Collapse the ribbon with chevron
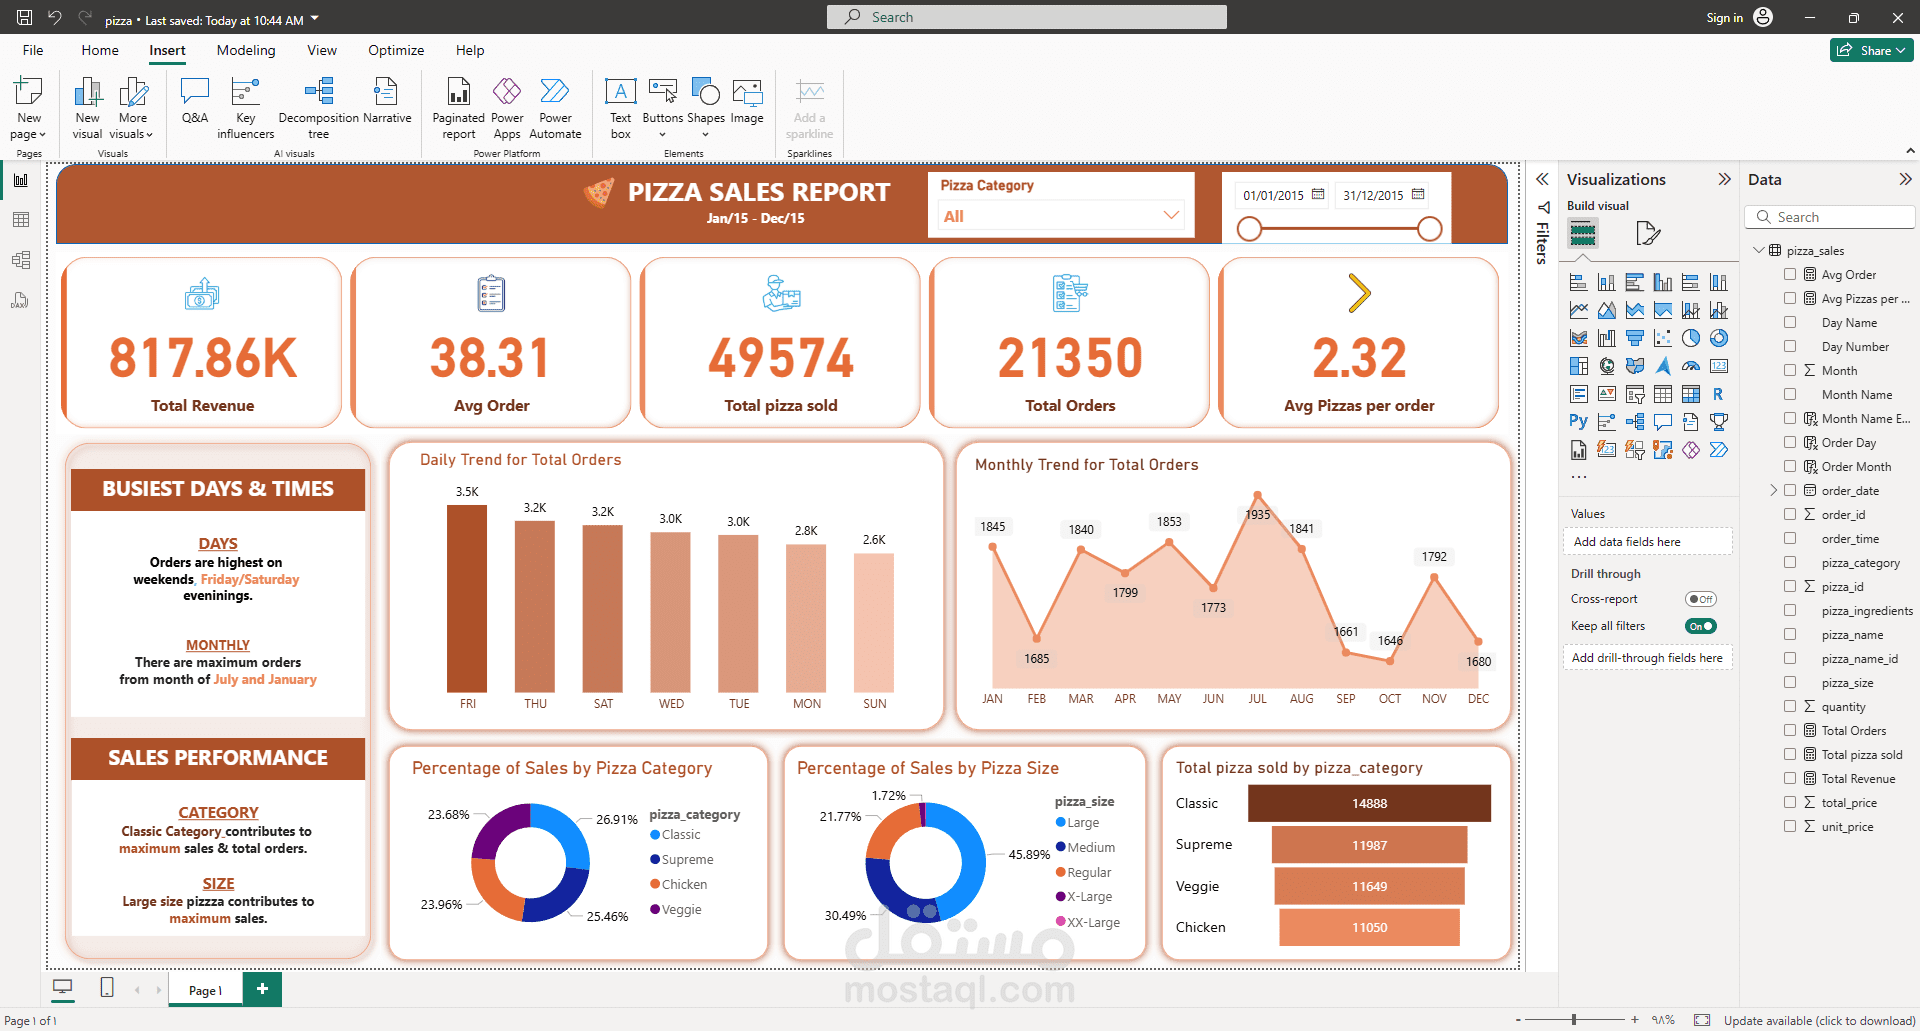Screen dimensions: 1920x1031 tap(1910, 151)
